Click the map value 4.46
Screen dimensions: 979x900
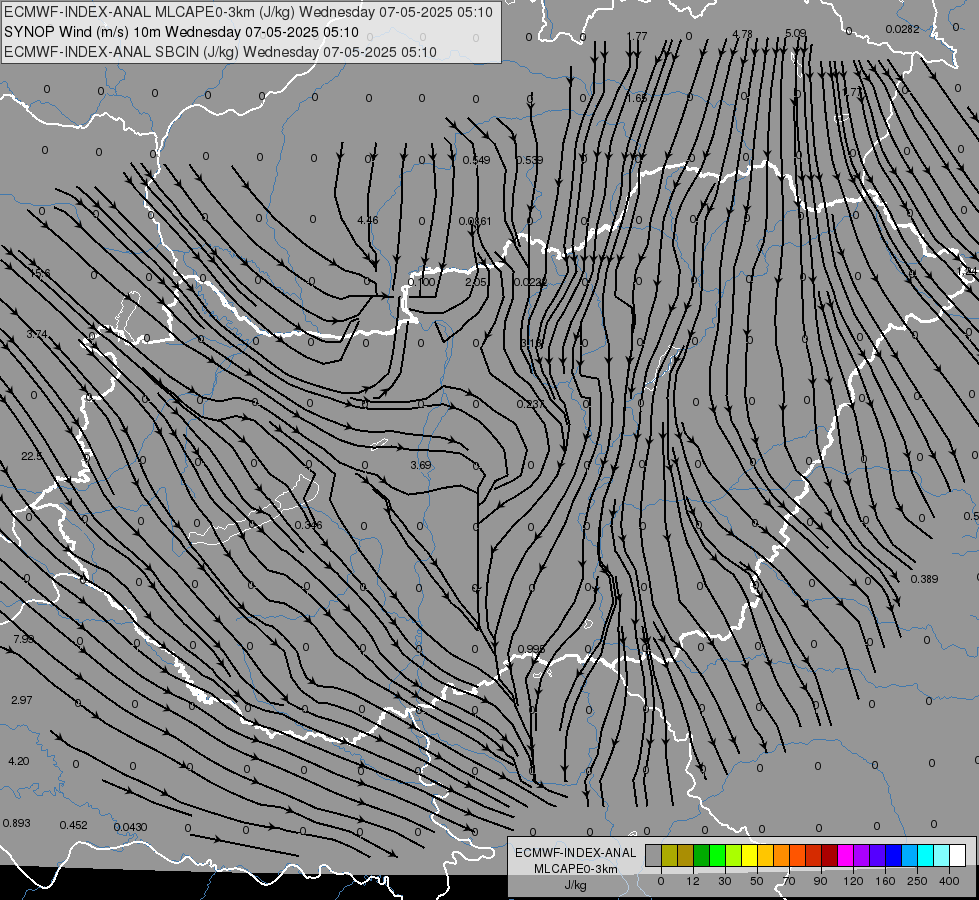[368, 220]
